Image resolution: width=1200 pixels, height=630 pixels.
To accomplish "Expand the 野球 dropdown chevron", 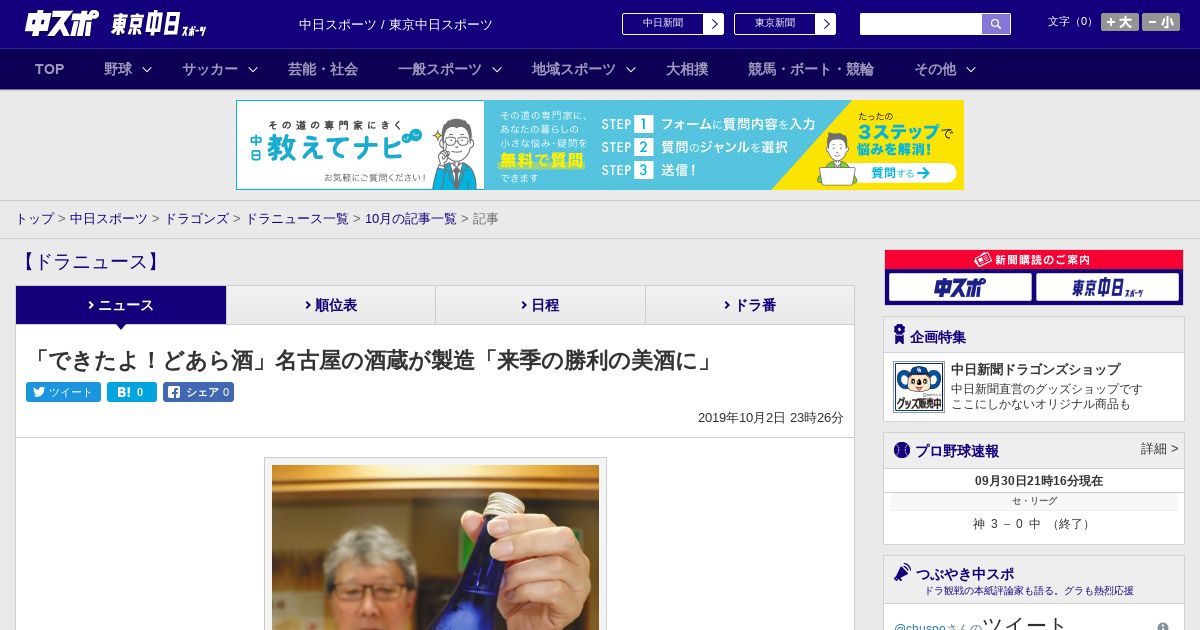I will 147,69.
